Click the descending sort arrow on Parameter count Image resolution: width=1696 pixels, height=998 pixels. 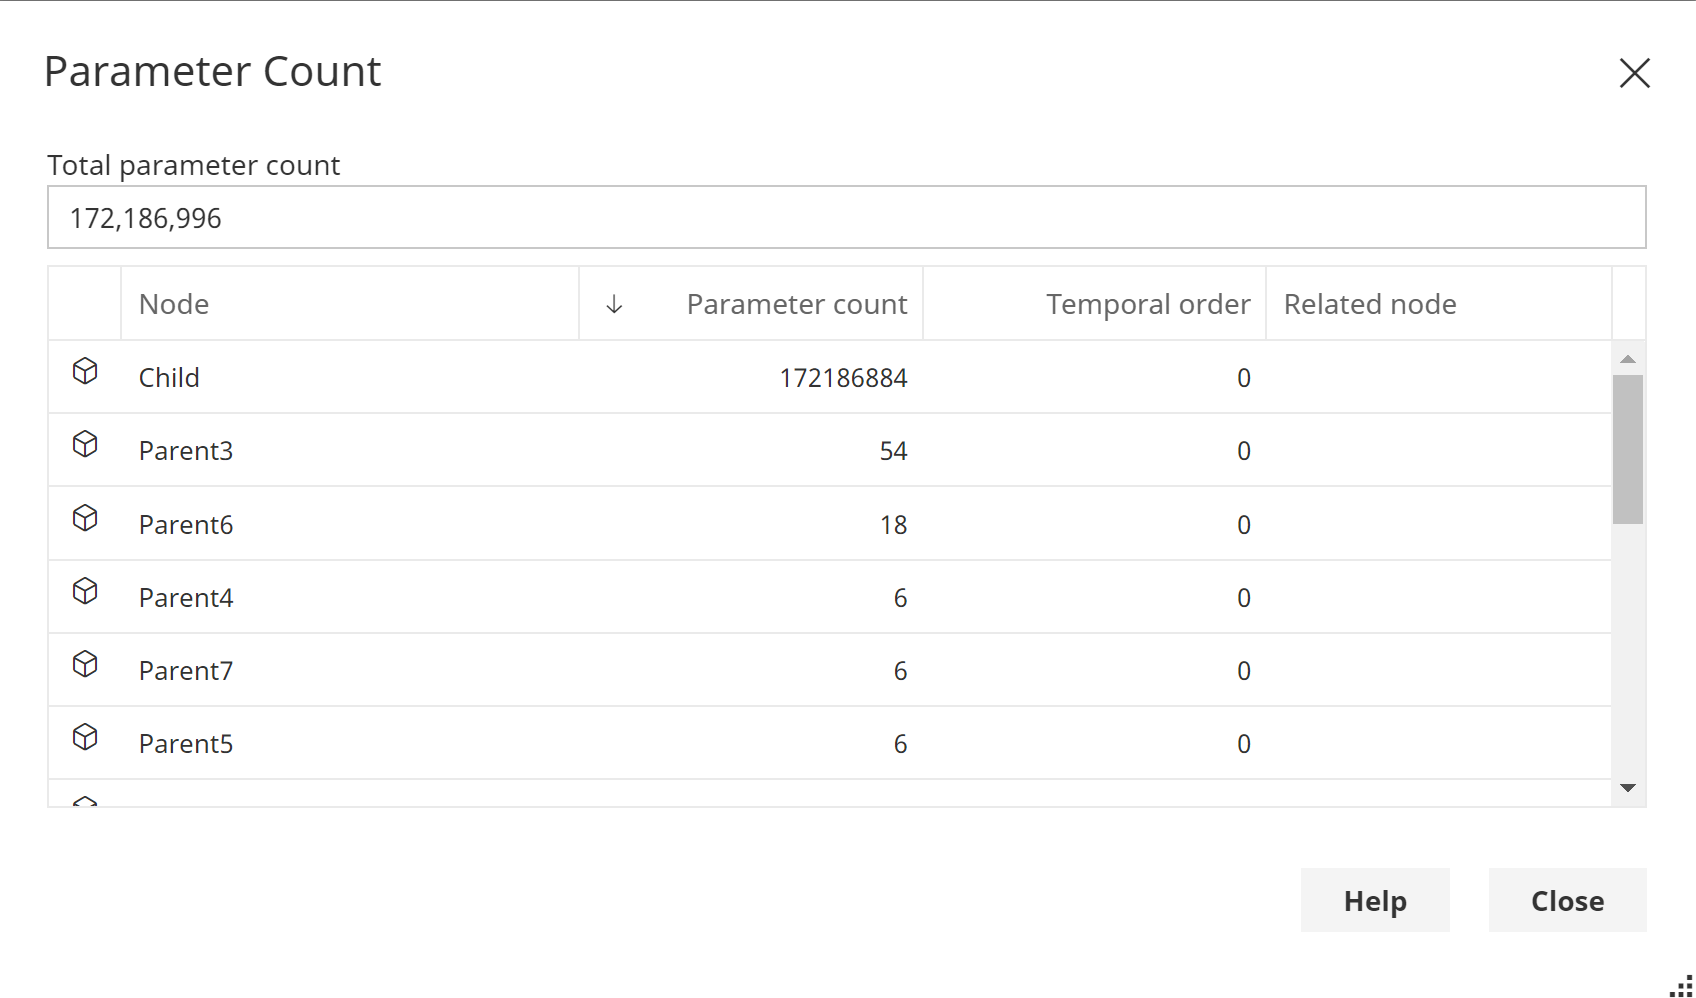coord(612,303)
